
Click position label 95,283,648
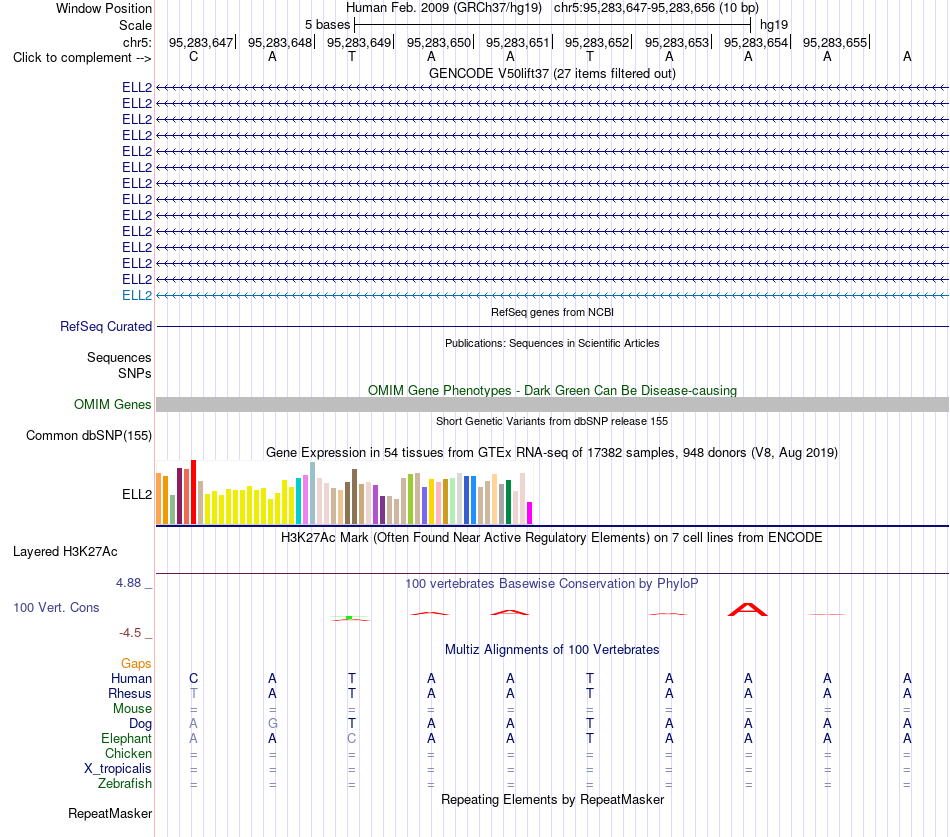pyautogui.click(x=280, y=42)
